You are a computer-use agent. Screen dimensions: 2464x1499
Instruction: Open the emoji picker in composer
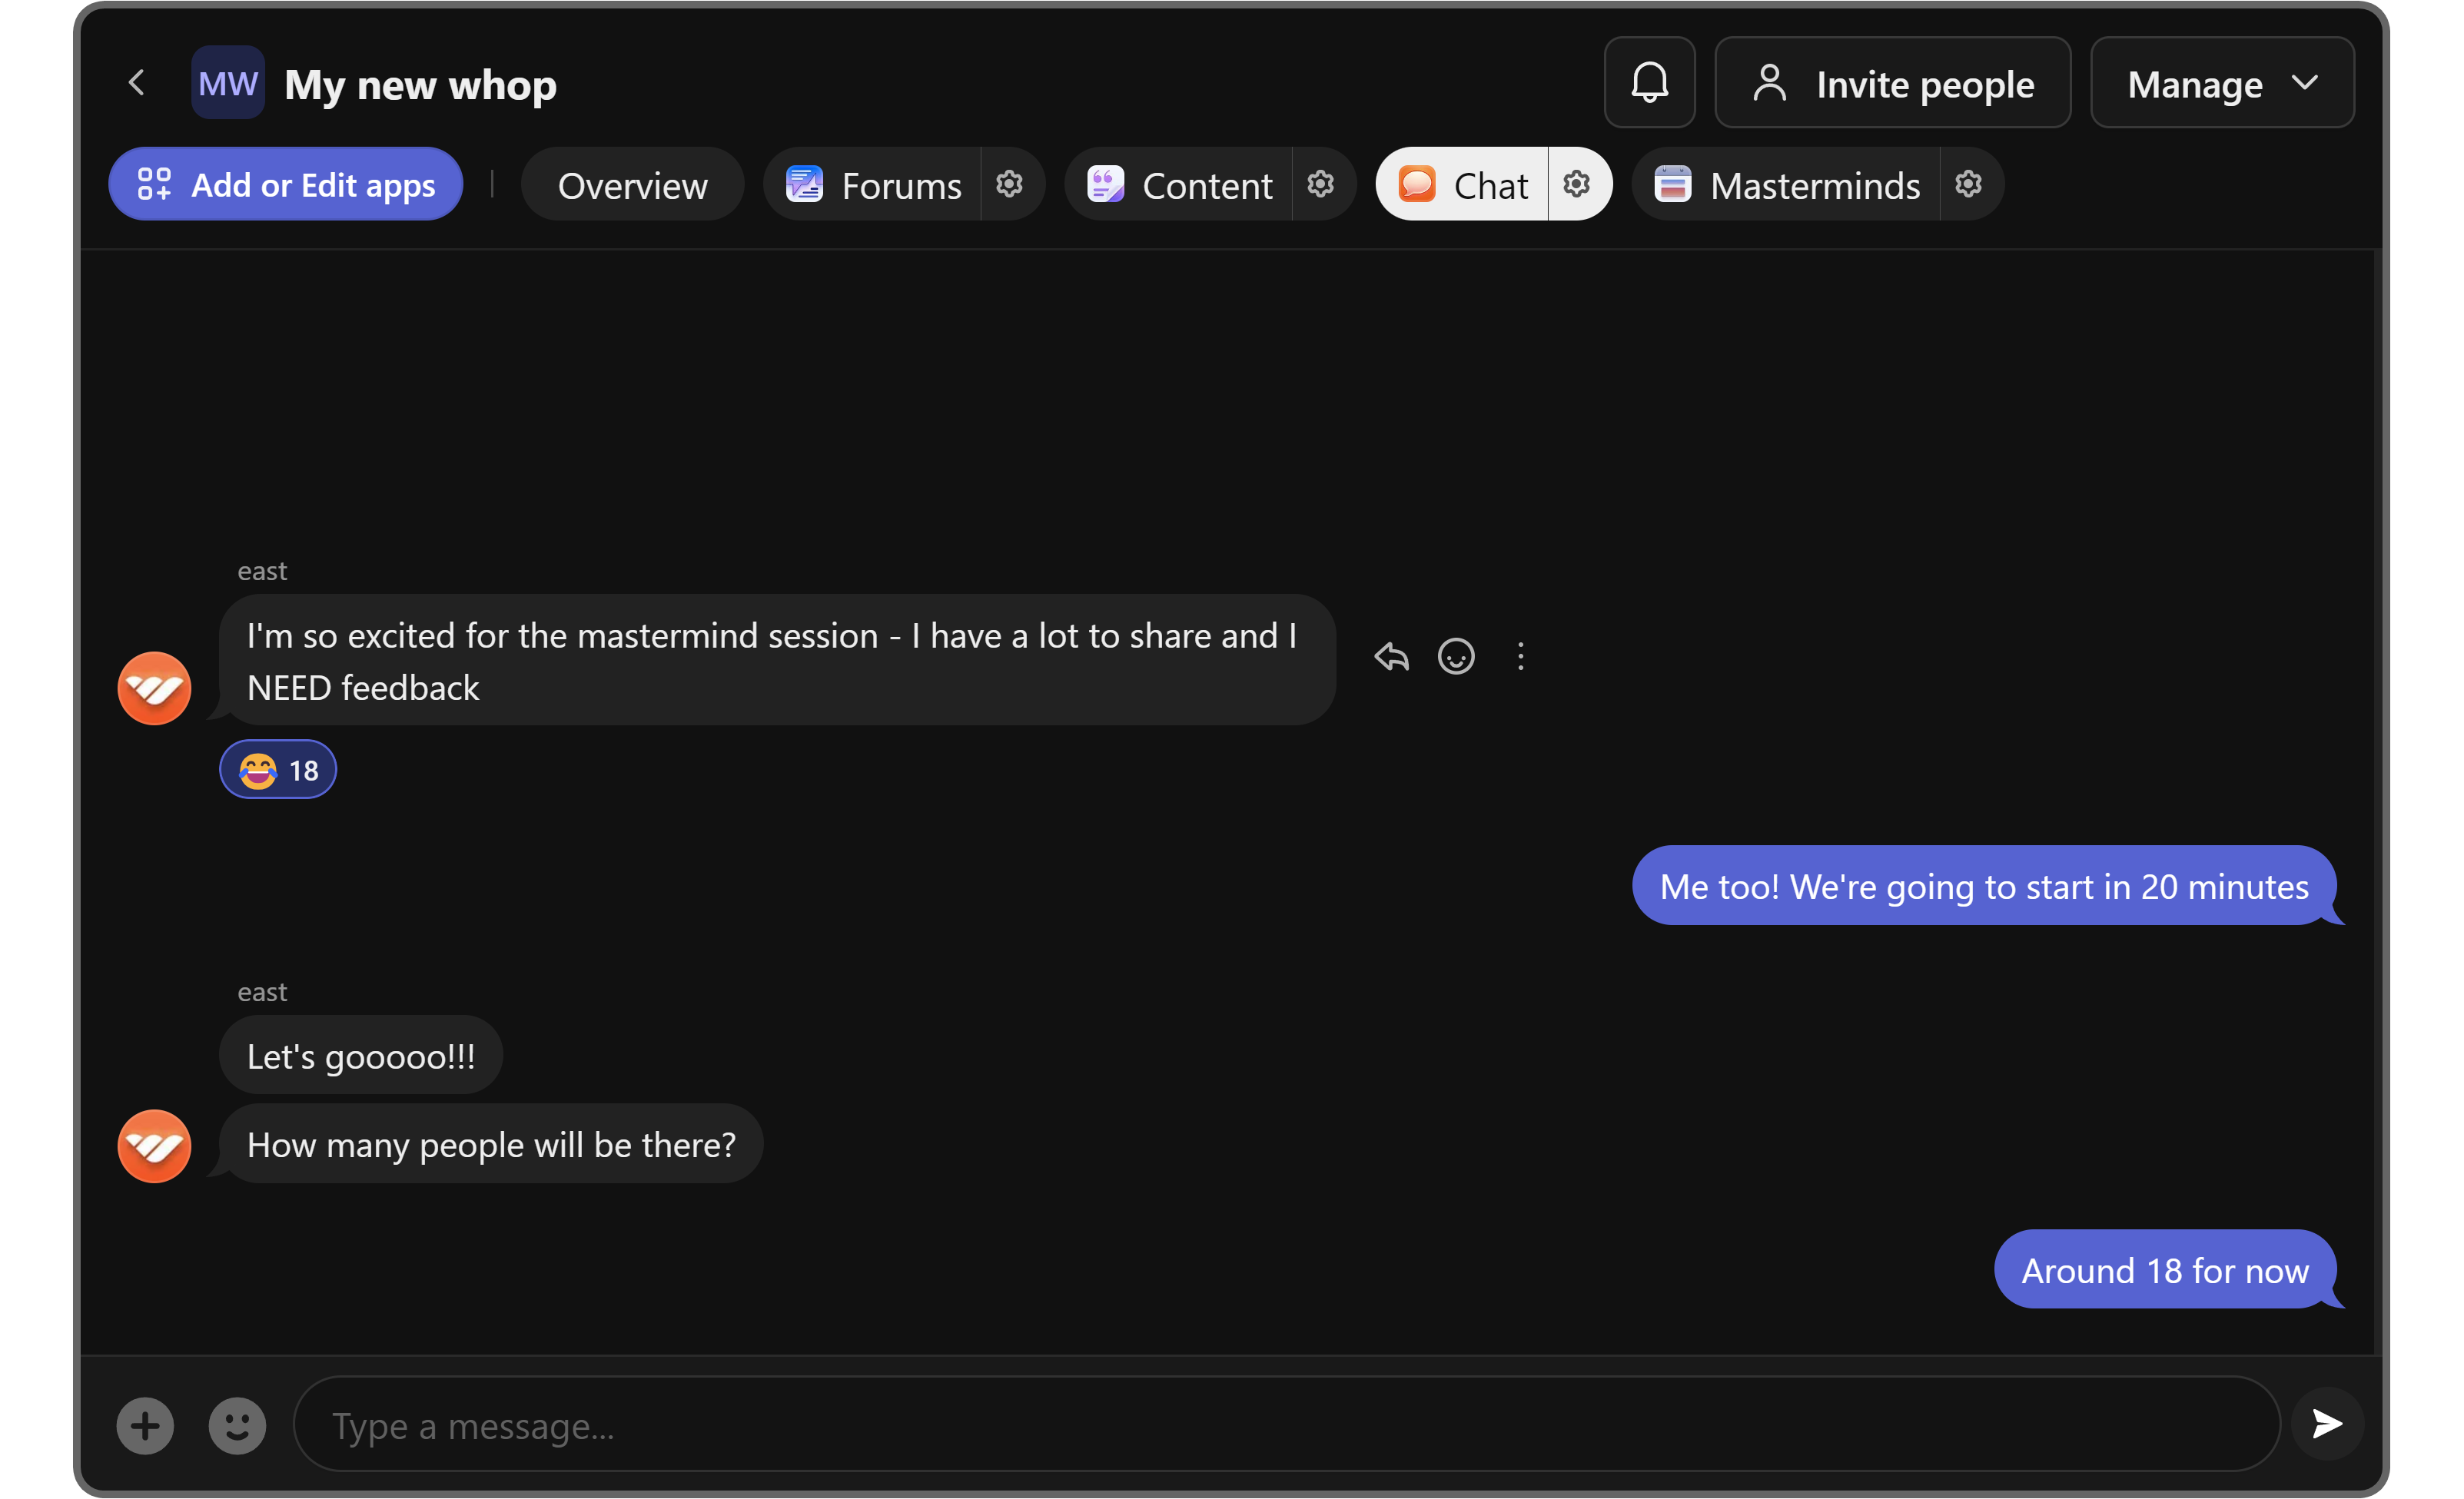coord(237,1425)
